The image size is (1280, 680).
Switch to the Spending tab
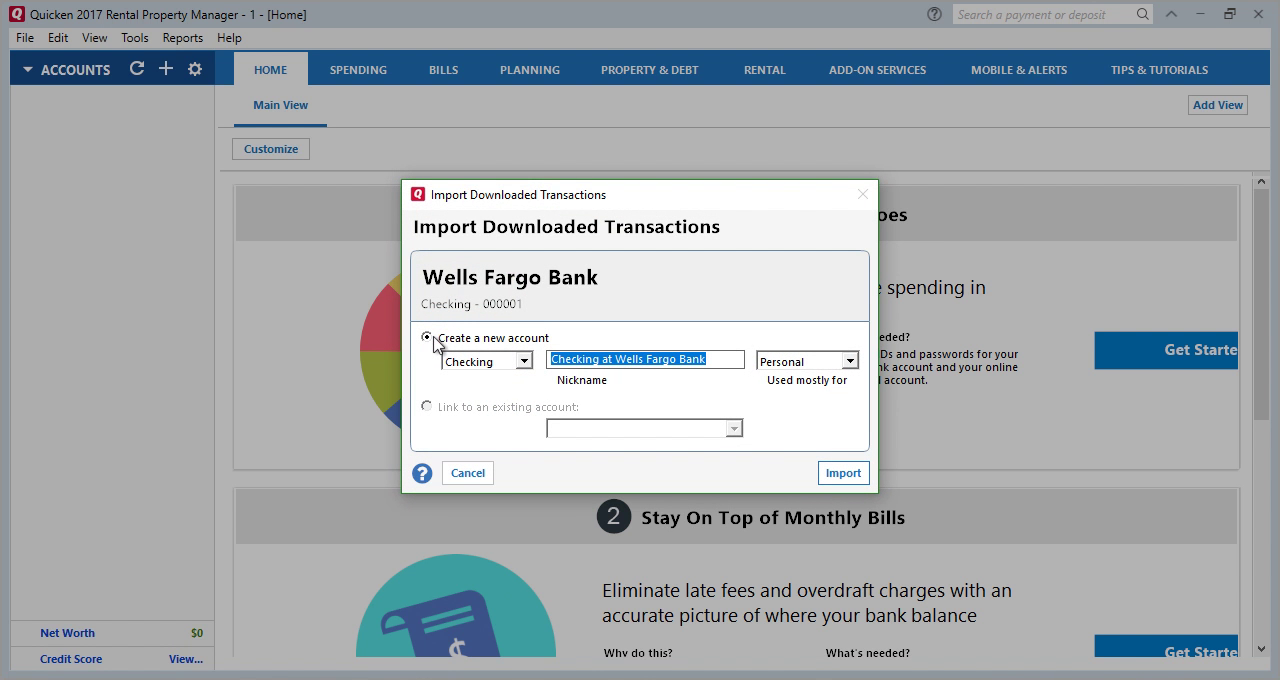(358, 70)
